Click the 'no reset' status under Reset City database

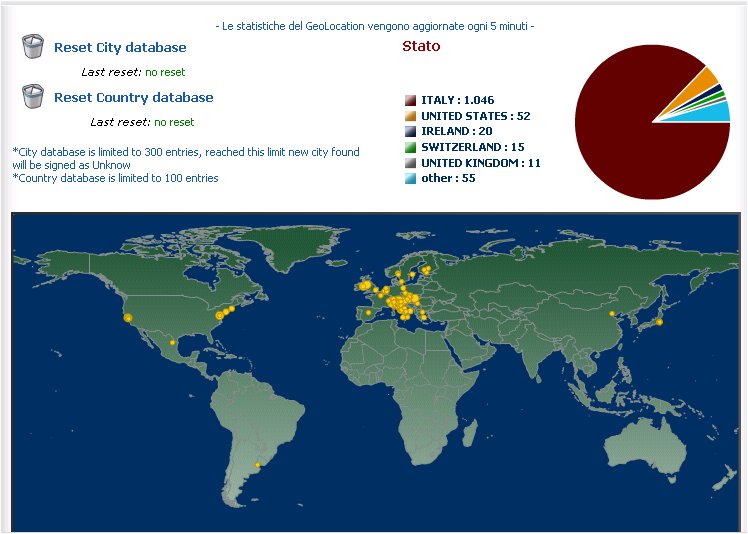(x=165, y=72)
